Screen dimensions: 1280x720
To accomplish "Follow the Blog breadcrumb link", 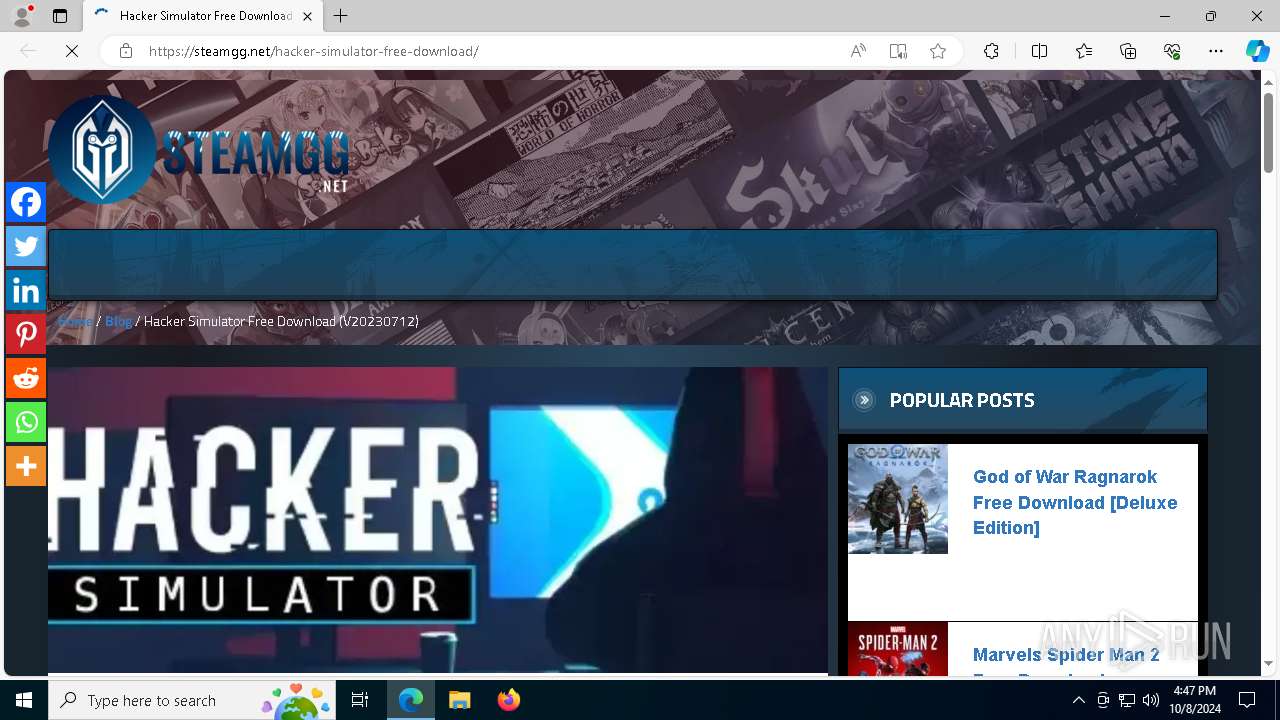I will click(x=118, y=321).
